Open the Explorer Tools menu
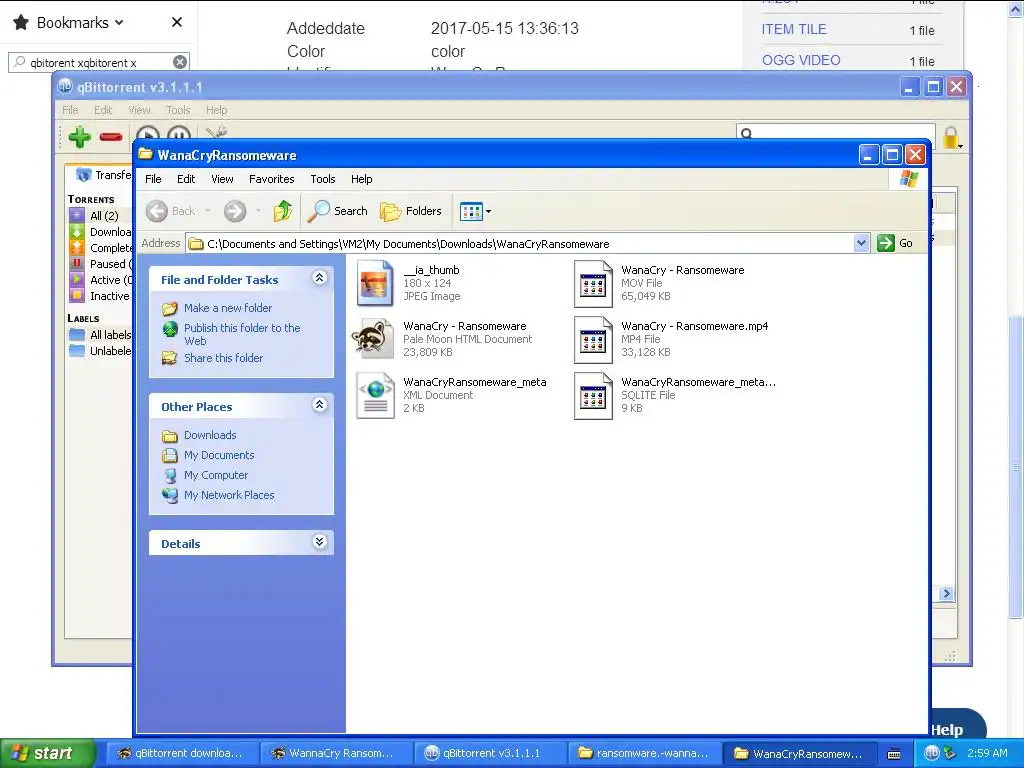The height and width of the screenshot is (768, 1024). 323,179
